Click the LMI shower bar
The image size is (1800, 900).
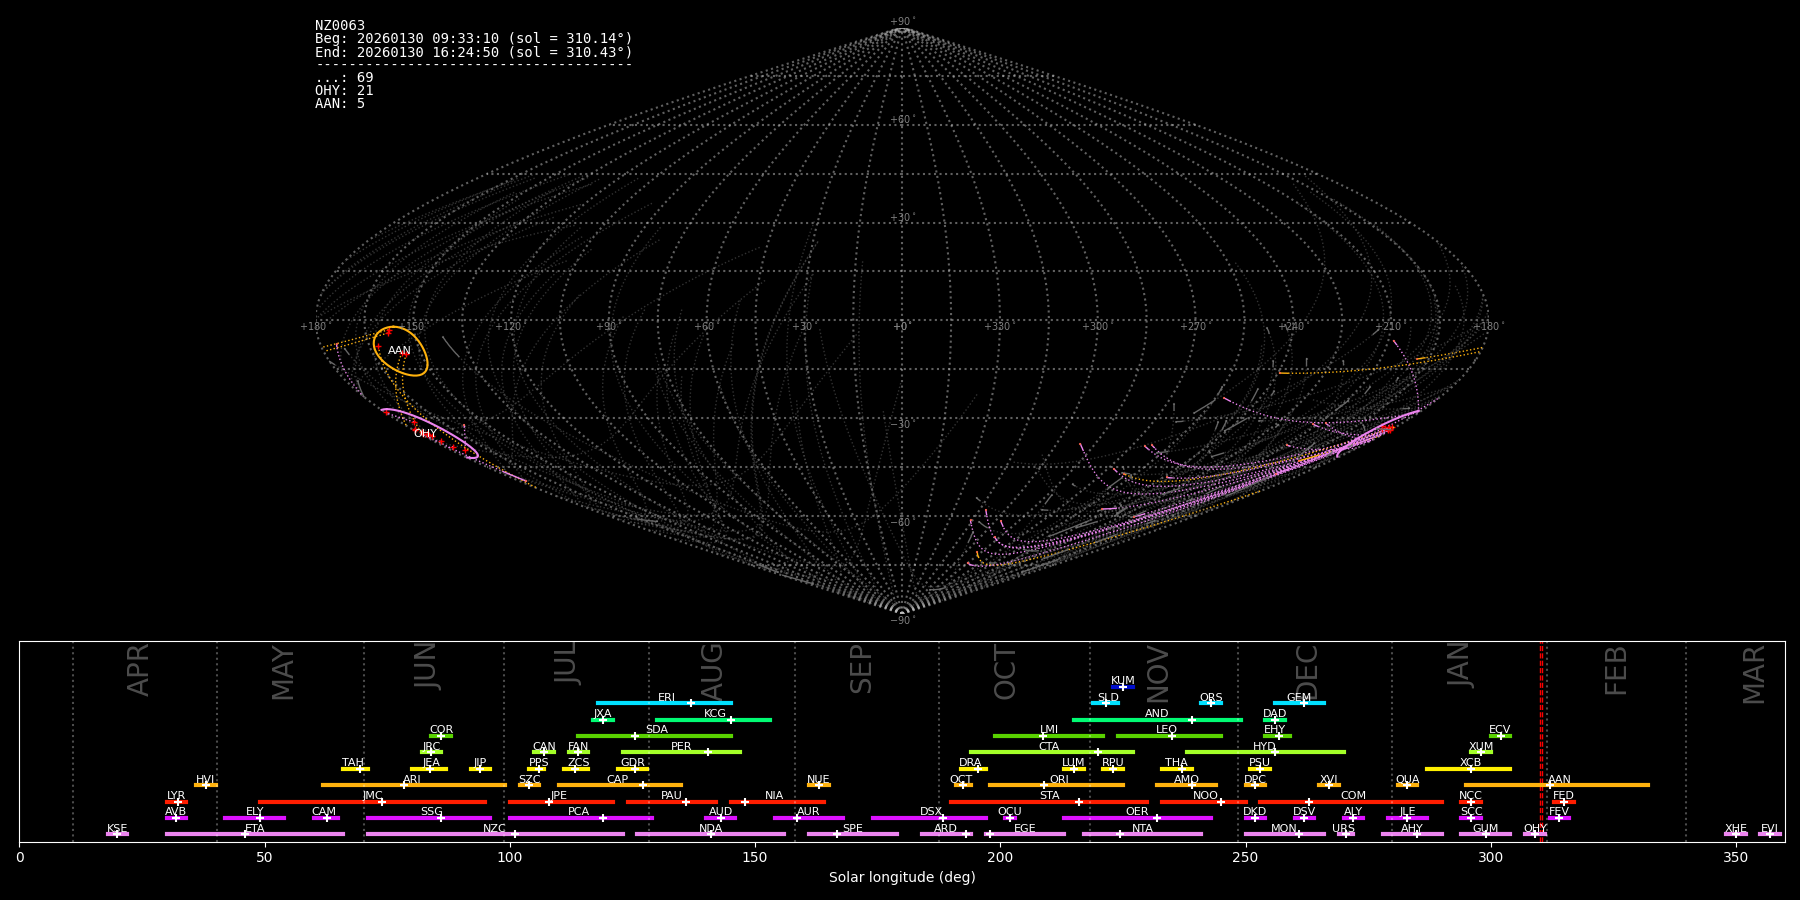pyautogui.click(x=1049, y=736)
